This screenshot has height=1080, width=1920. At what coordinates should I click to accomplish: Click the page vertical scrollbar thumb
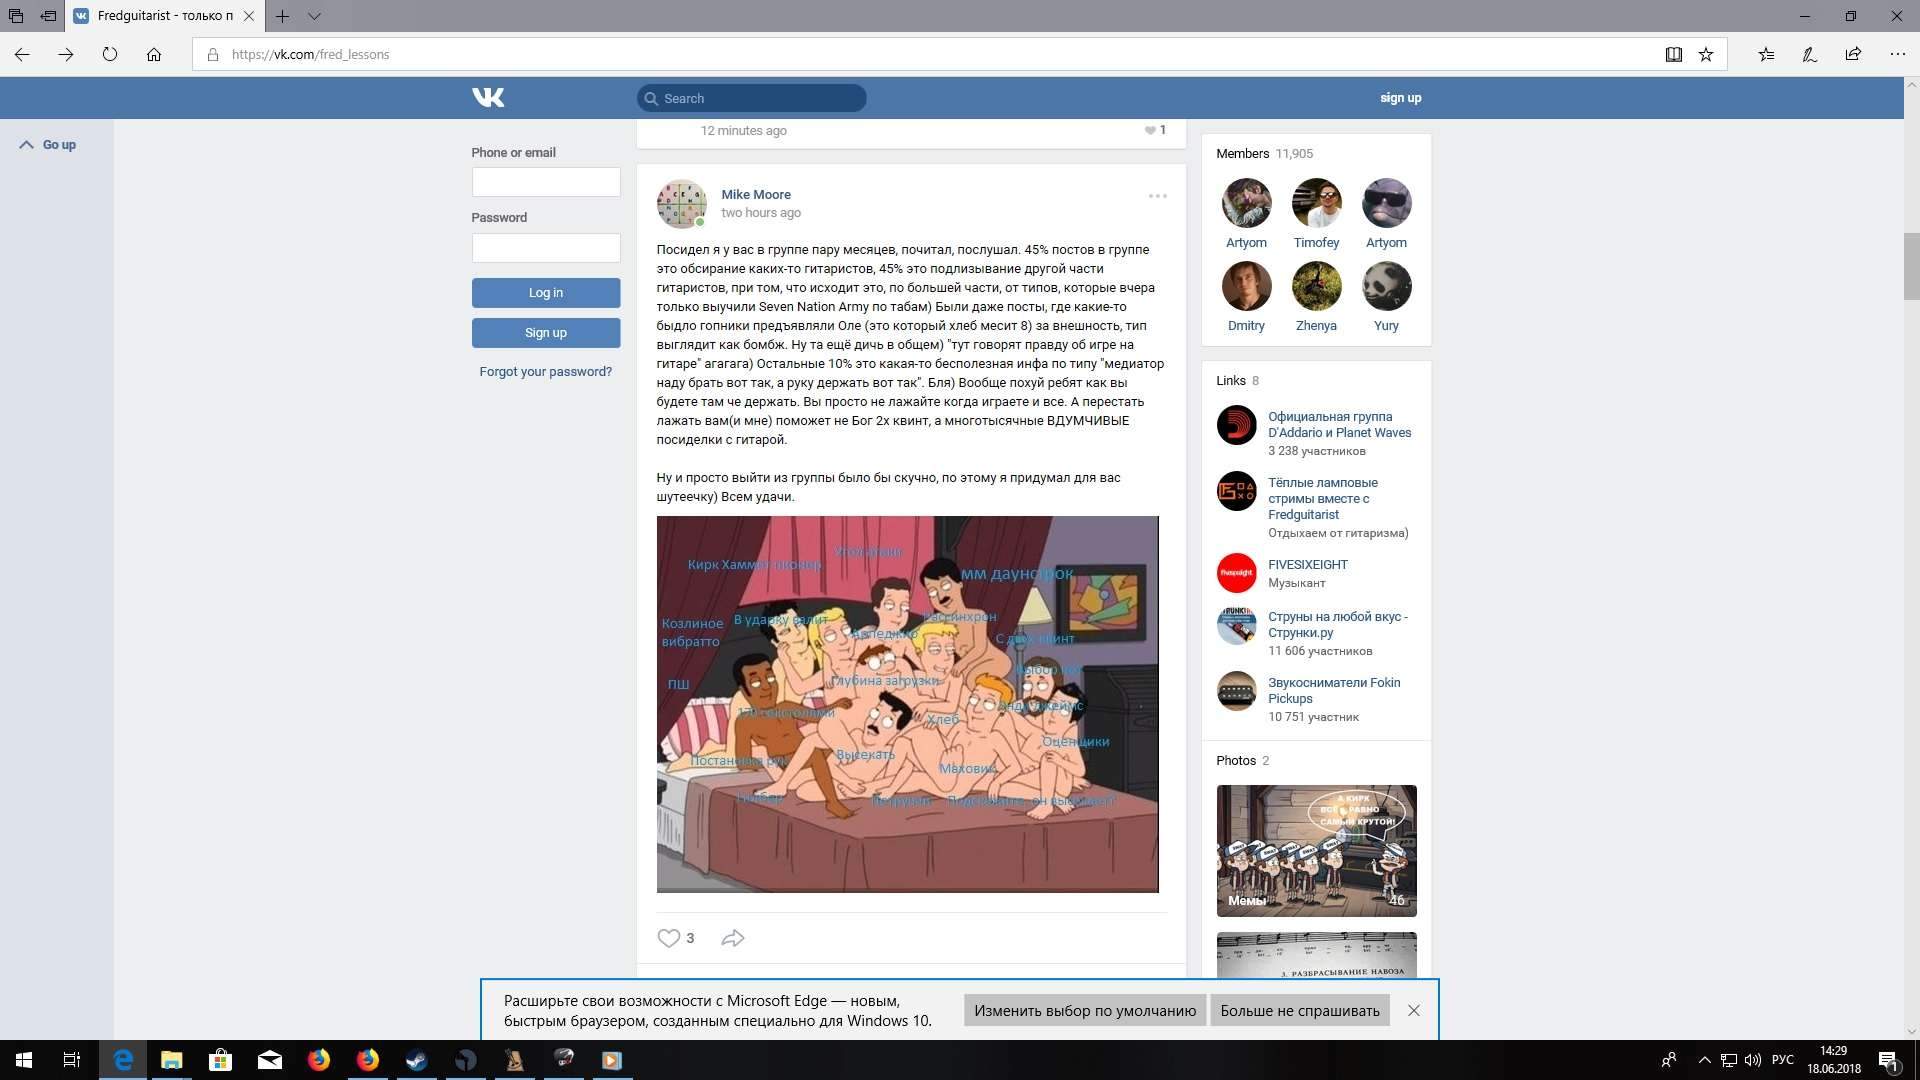pyautogui.click(x=1911, y=265)
